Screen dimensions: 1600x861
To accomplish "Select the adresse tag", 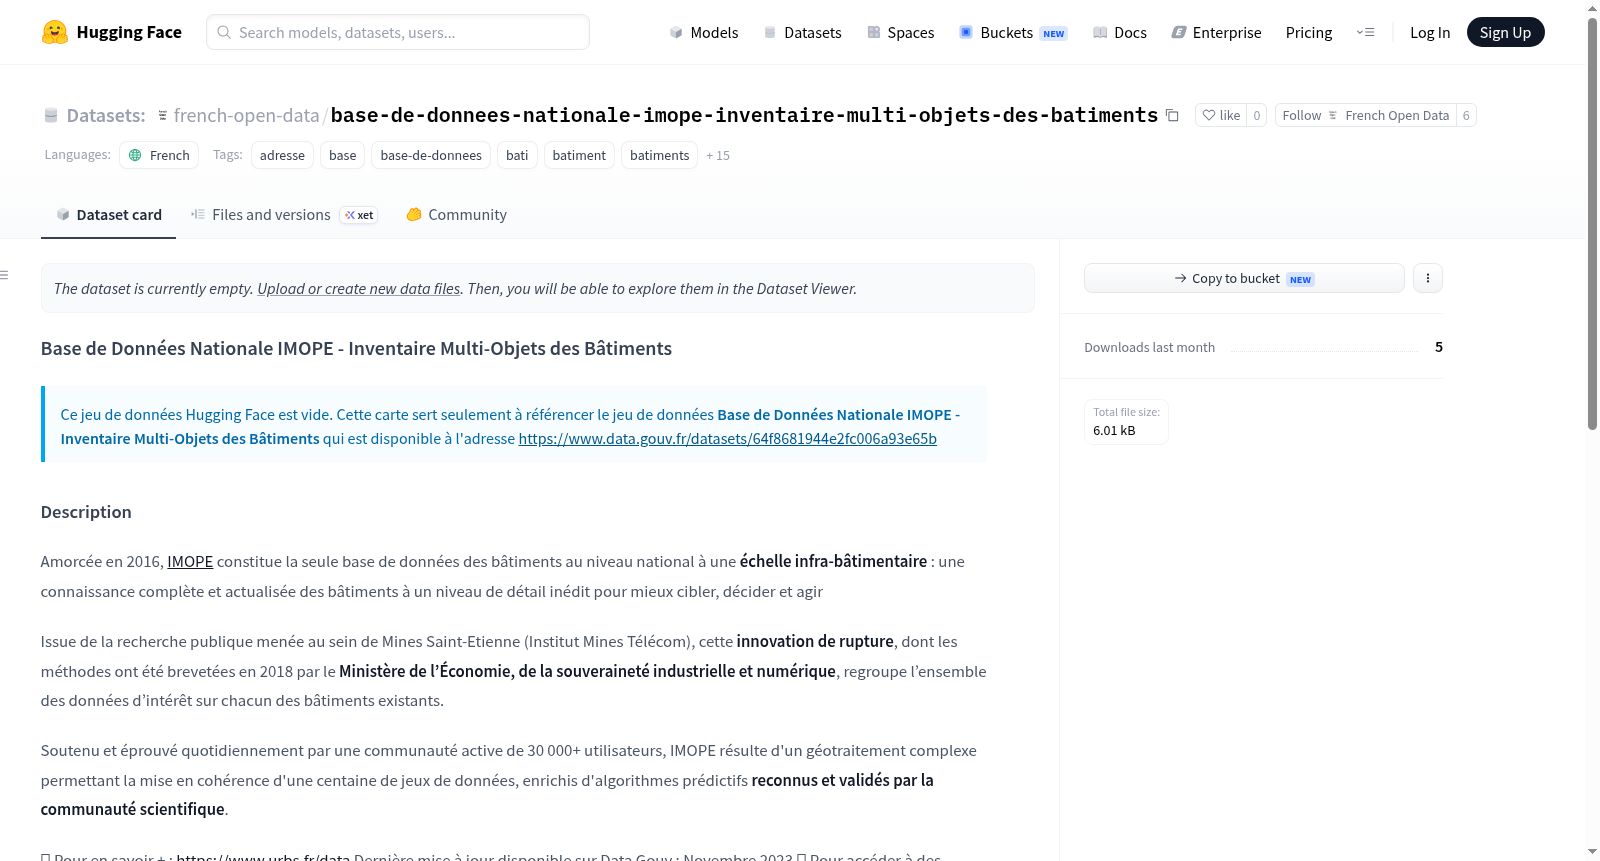I will coord(282,156).
